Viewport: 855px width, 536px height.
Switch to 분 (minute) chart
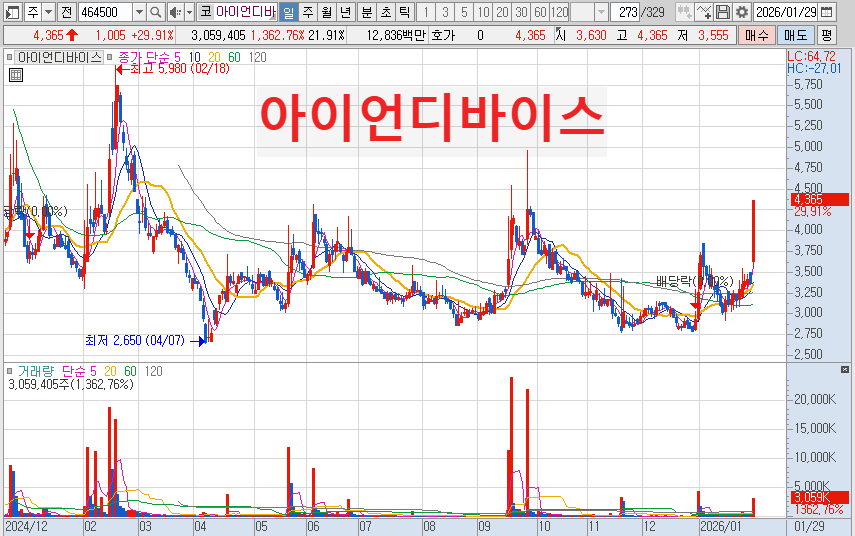pyautogui.click(x=367, y=11)
